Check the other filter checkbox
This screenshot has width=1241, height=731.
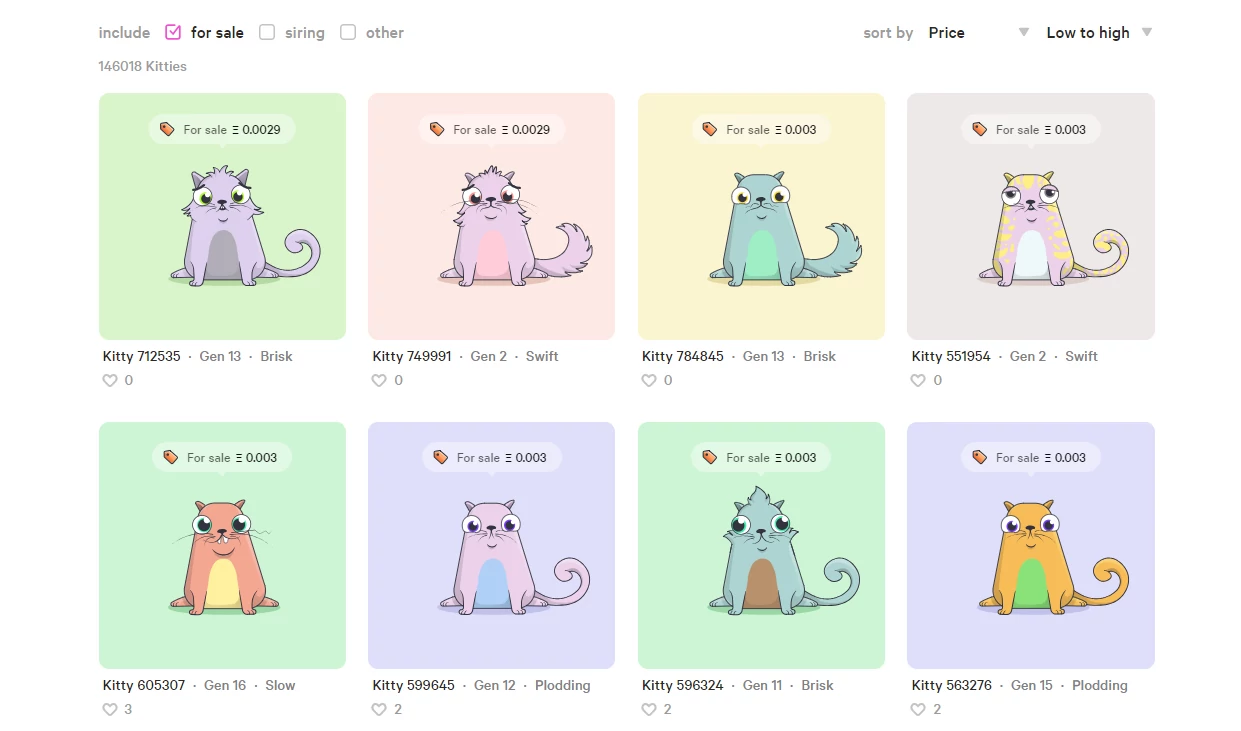click(x=348, y=32)
